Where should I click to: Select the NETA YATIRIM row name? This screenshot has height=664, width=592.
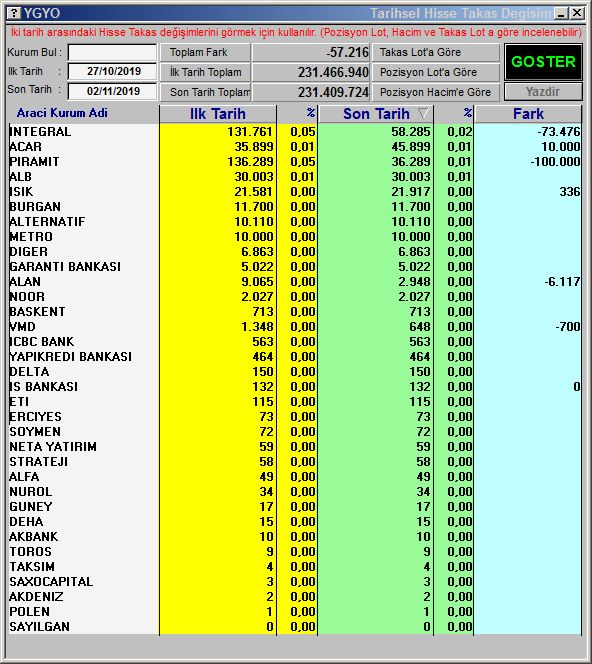(53, 447)
